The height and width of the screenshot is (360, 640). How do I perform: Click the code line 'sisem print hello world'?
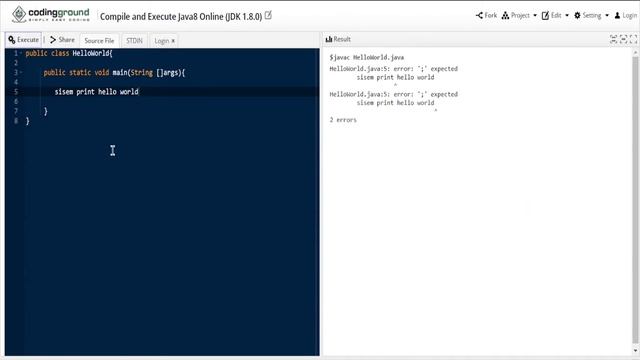pyautogui.click(x=97, y=92)
